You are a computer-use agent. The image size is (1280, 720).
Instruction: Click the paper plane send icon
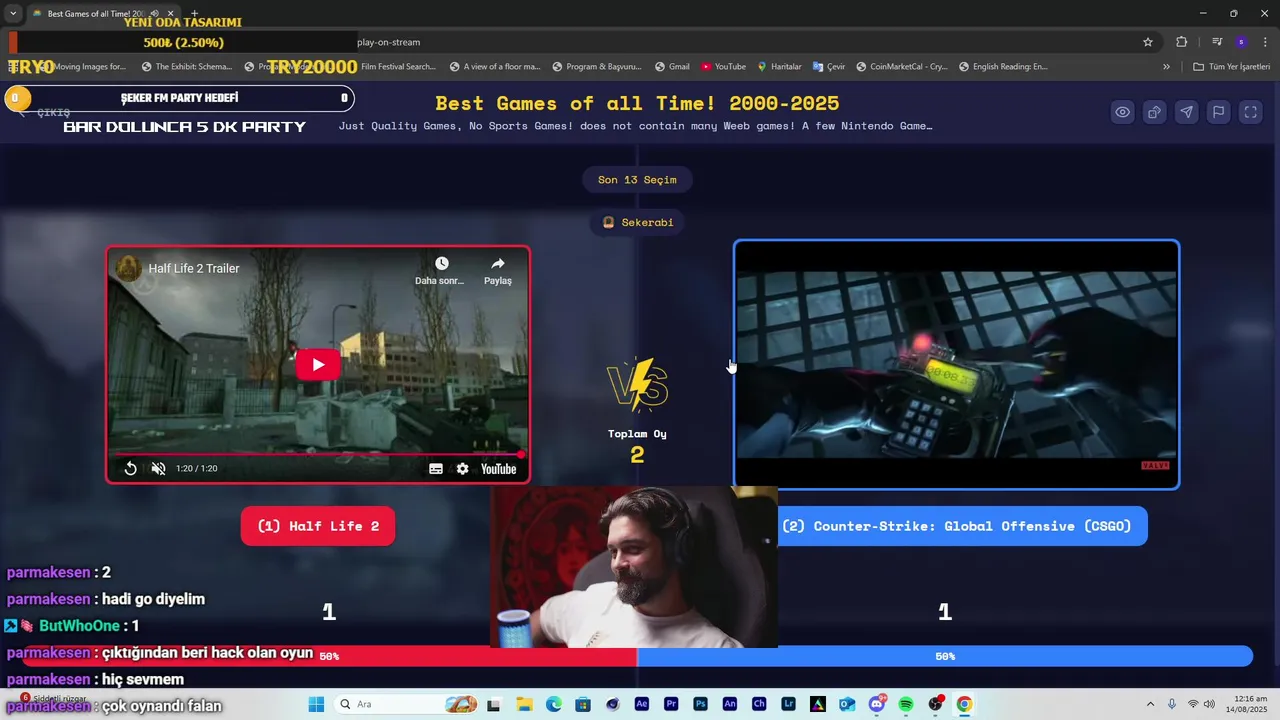[1186, 112]
